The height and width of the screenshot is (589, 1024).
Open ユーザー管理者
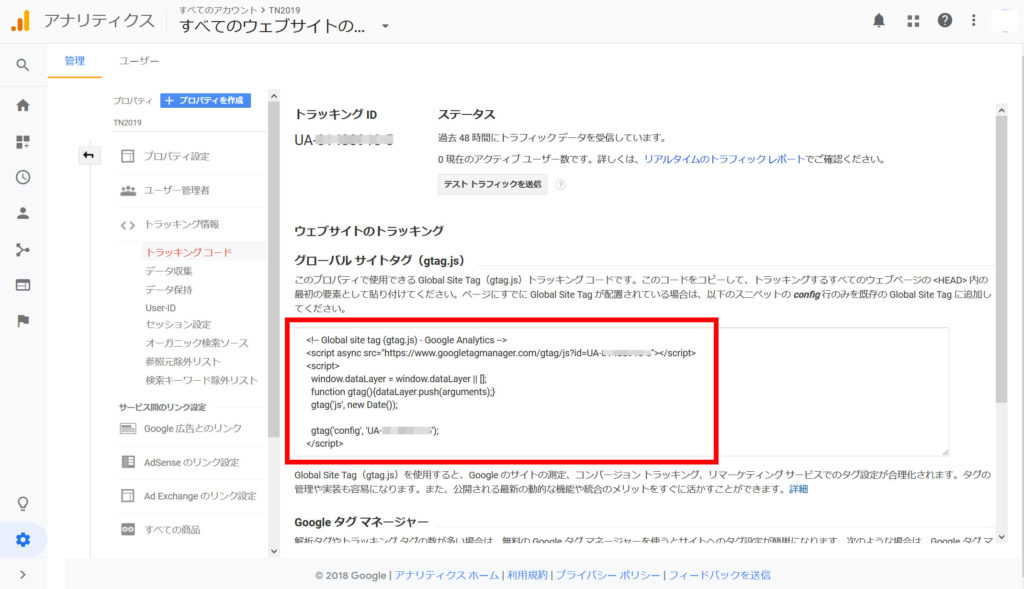point(176,190)
